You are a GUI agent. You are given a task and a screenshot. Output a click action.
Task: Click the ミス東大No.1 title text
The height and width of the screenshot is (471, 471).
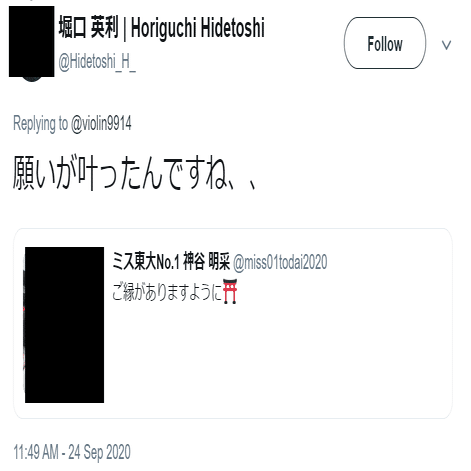click(x=146, y=262)
